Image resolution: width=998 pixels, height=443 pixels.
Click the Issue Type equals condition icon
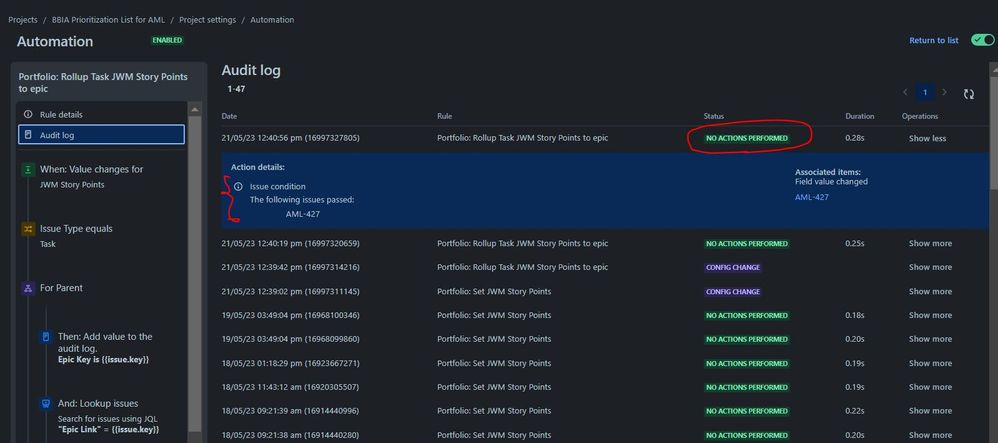point(28,229)
